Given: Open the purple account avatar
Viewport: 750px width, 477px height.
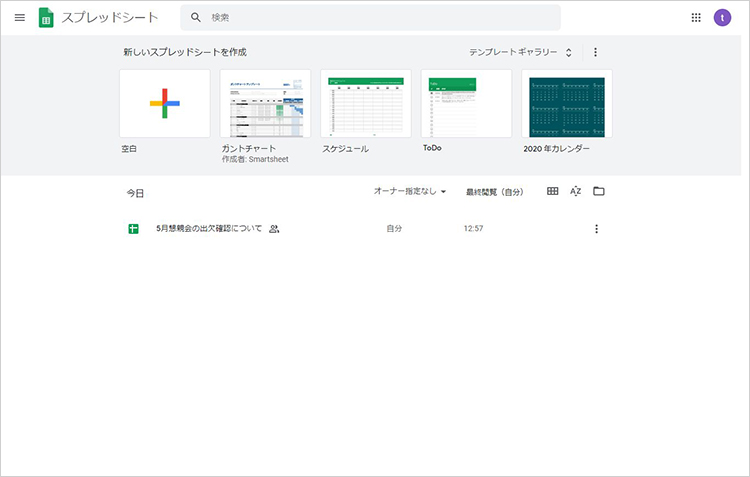Looking at the screenshot, I should (722, 18).
